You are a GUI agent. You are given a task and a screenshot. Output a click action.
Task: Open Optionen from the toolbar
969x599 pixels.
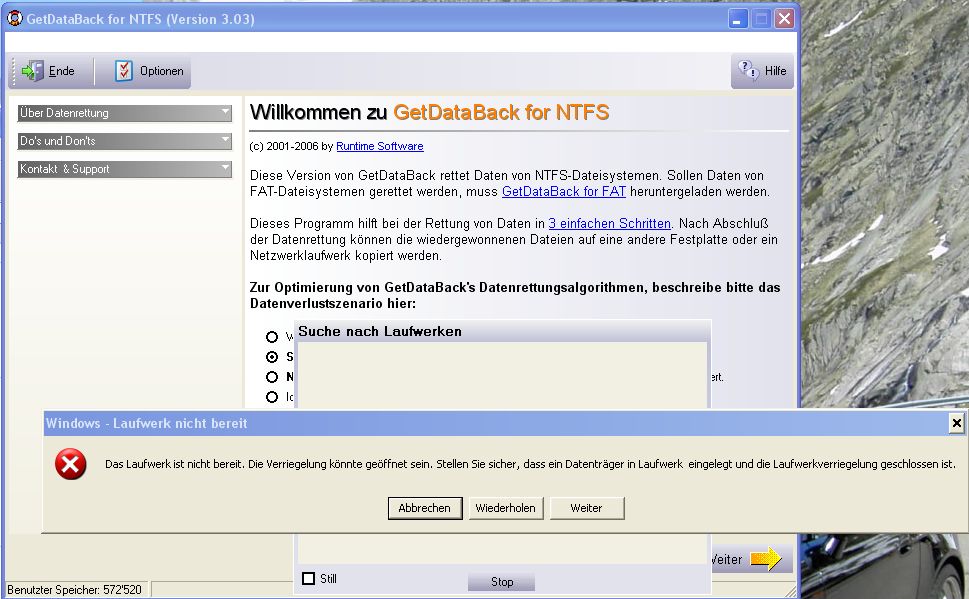[x=149, y=71]
